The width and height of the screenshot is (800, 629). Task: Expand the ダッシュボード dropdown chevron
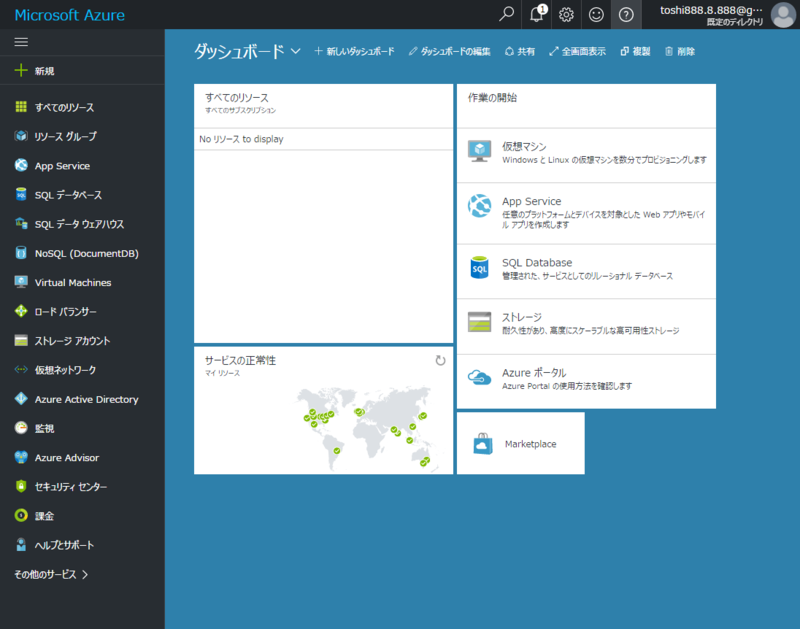point(295,52)
